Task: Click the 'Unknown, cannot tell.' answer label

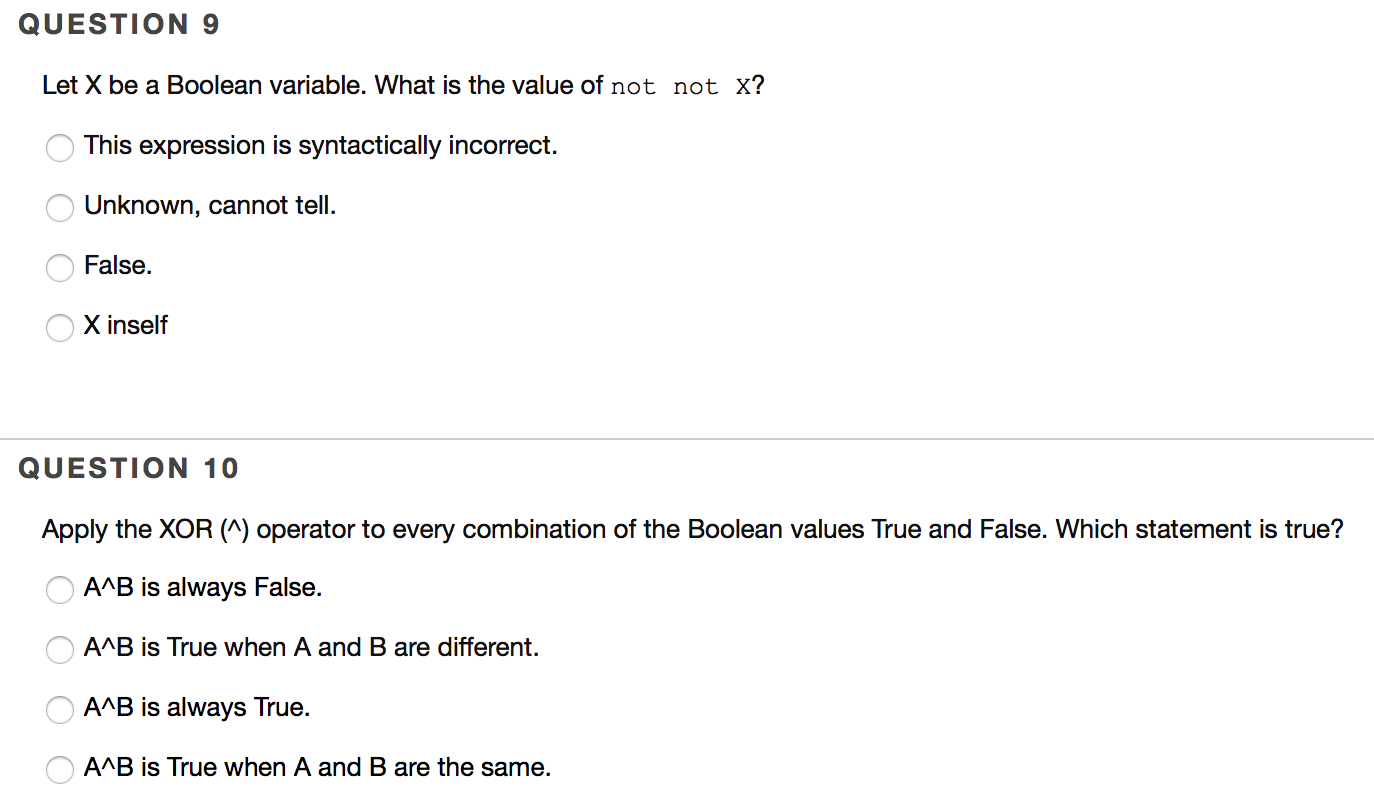Action: click(210, 206)
